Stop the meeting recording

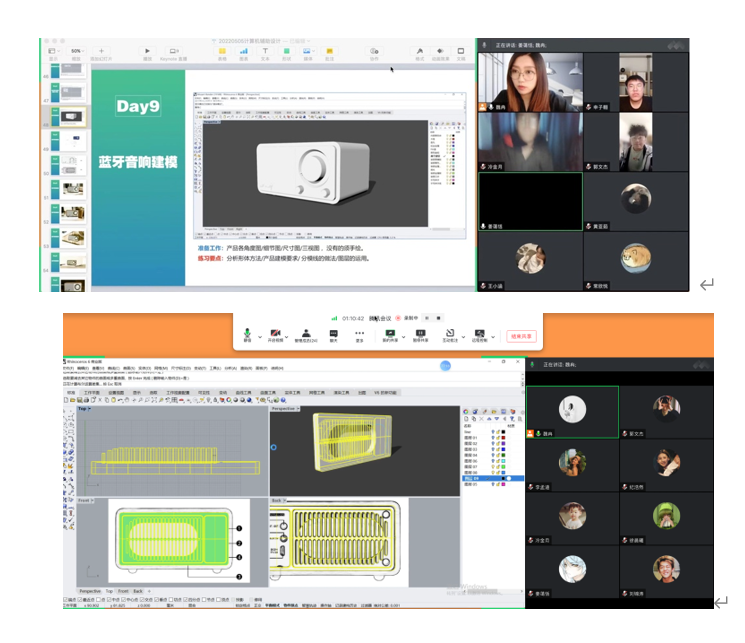pyautogui.click(x=438, y=318)
